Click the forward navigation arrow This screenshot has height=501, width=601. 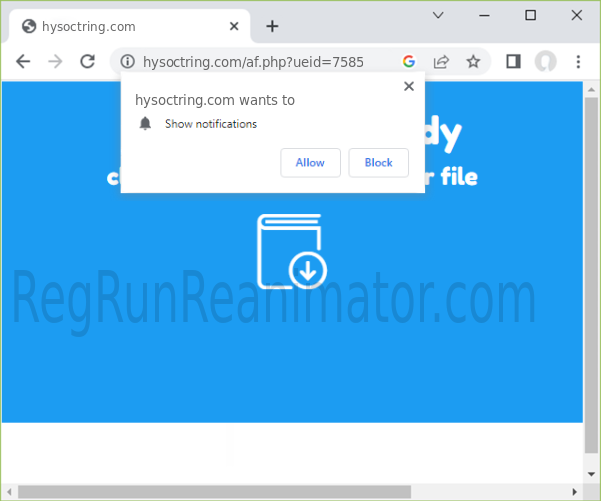point(55,62)
